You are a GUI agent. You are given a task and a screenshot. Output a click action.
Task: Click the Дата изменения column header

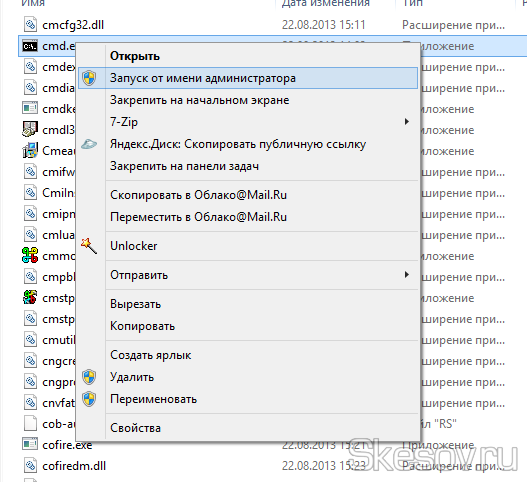point(326,3)
